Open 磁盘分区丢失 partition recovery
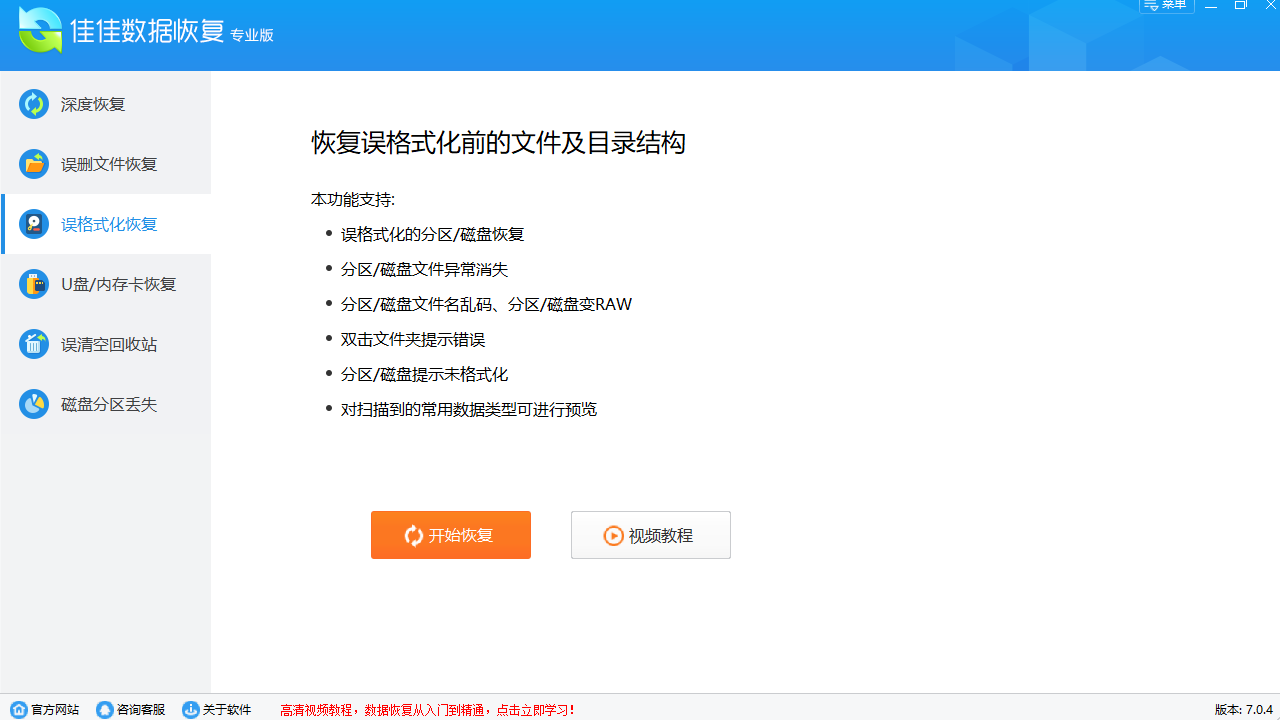Image resolution: width=1280 pixels, height=720 pixels. click(x=105, y=404)
